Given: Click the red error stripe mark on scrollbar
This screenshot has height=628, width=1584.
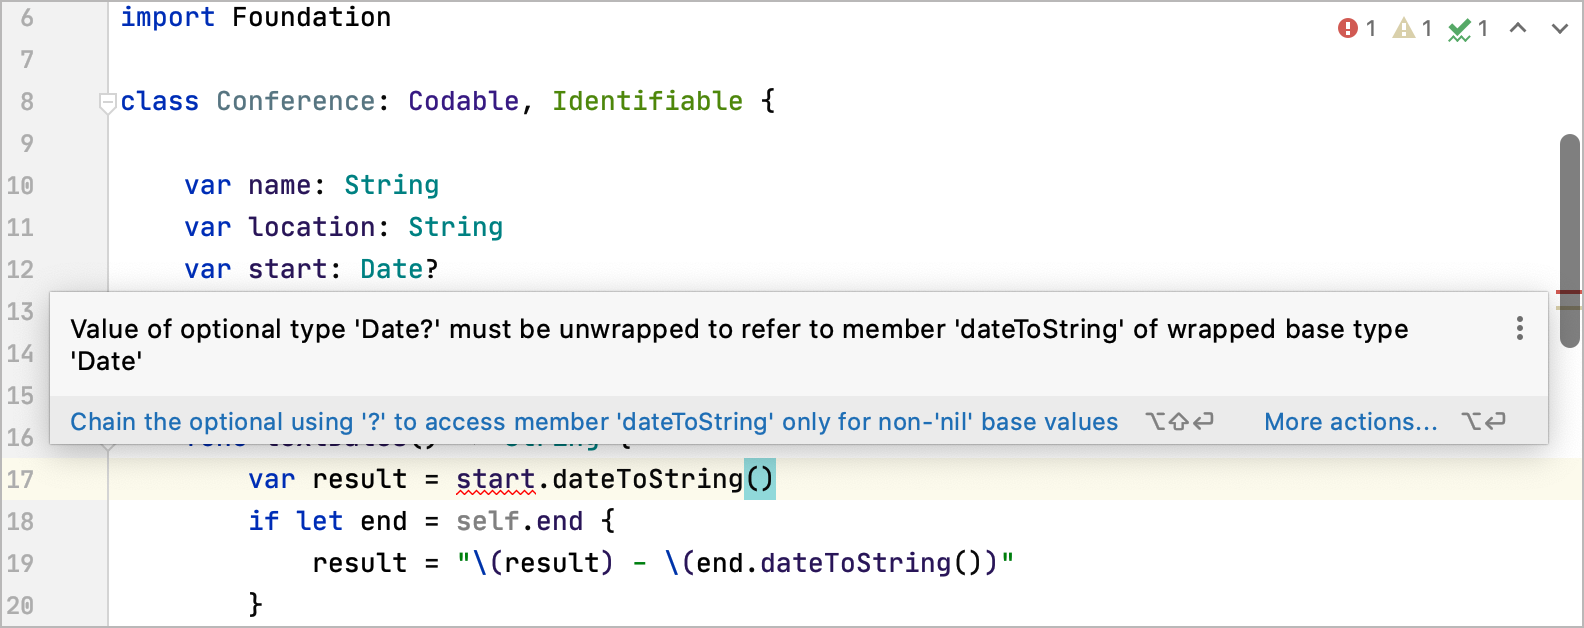Looking at the screenshot, I should point(1569,292).
